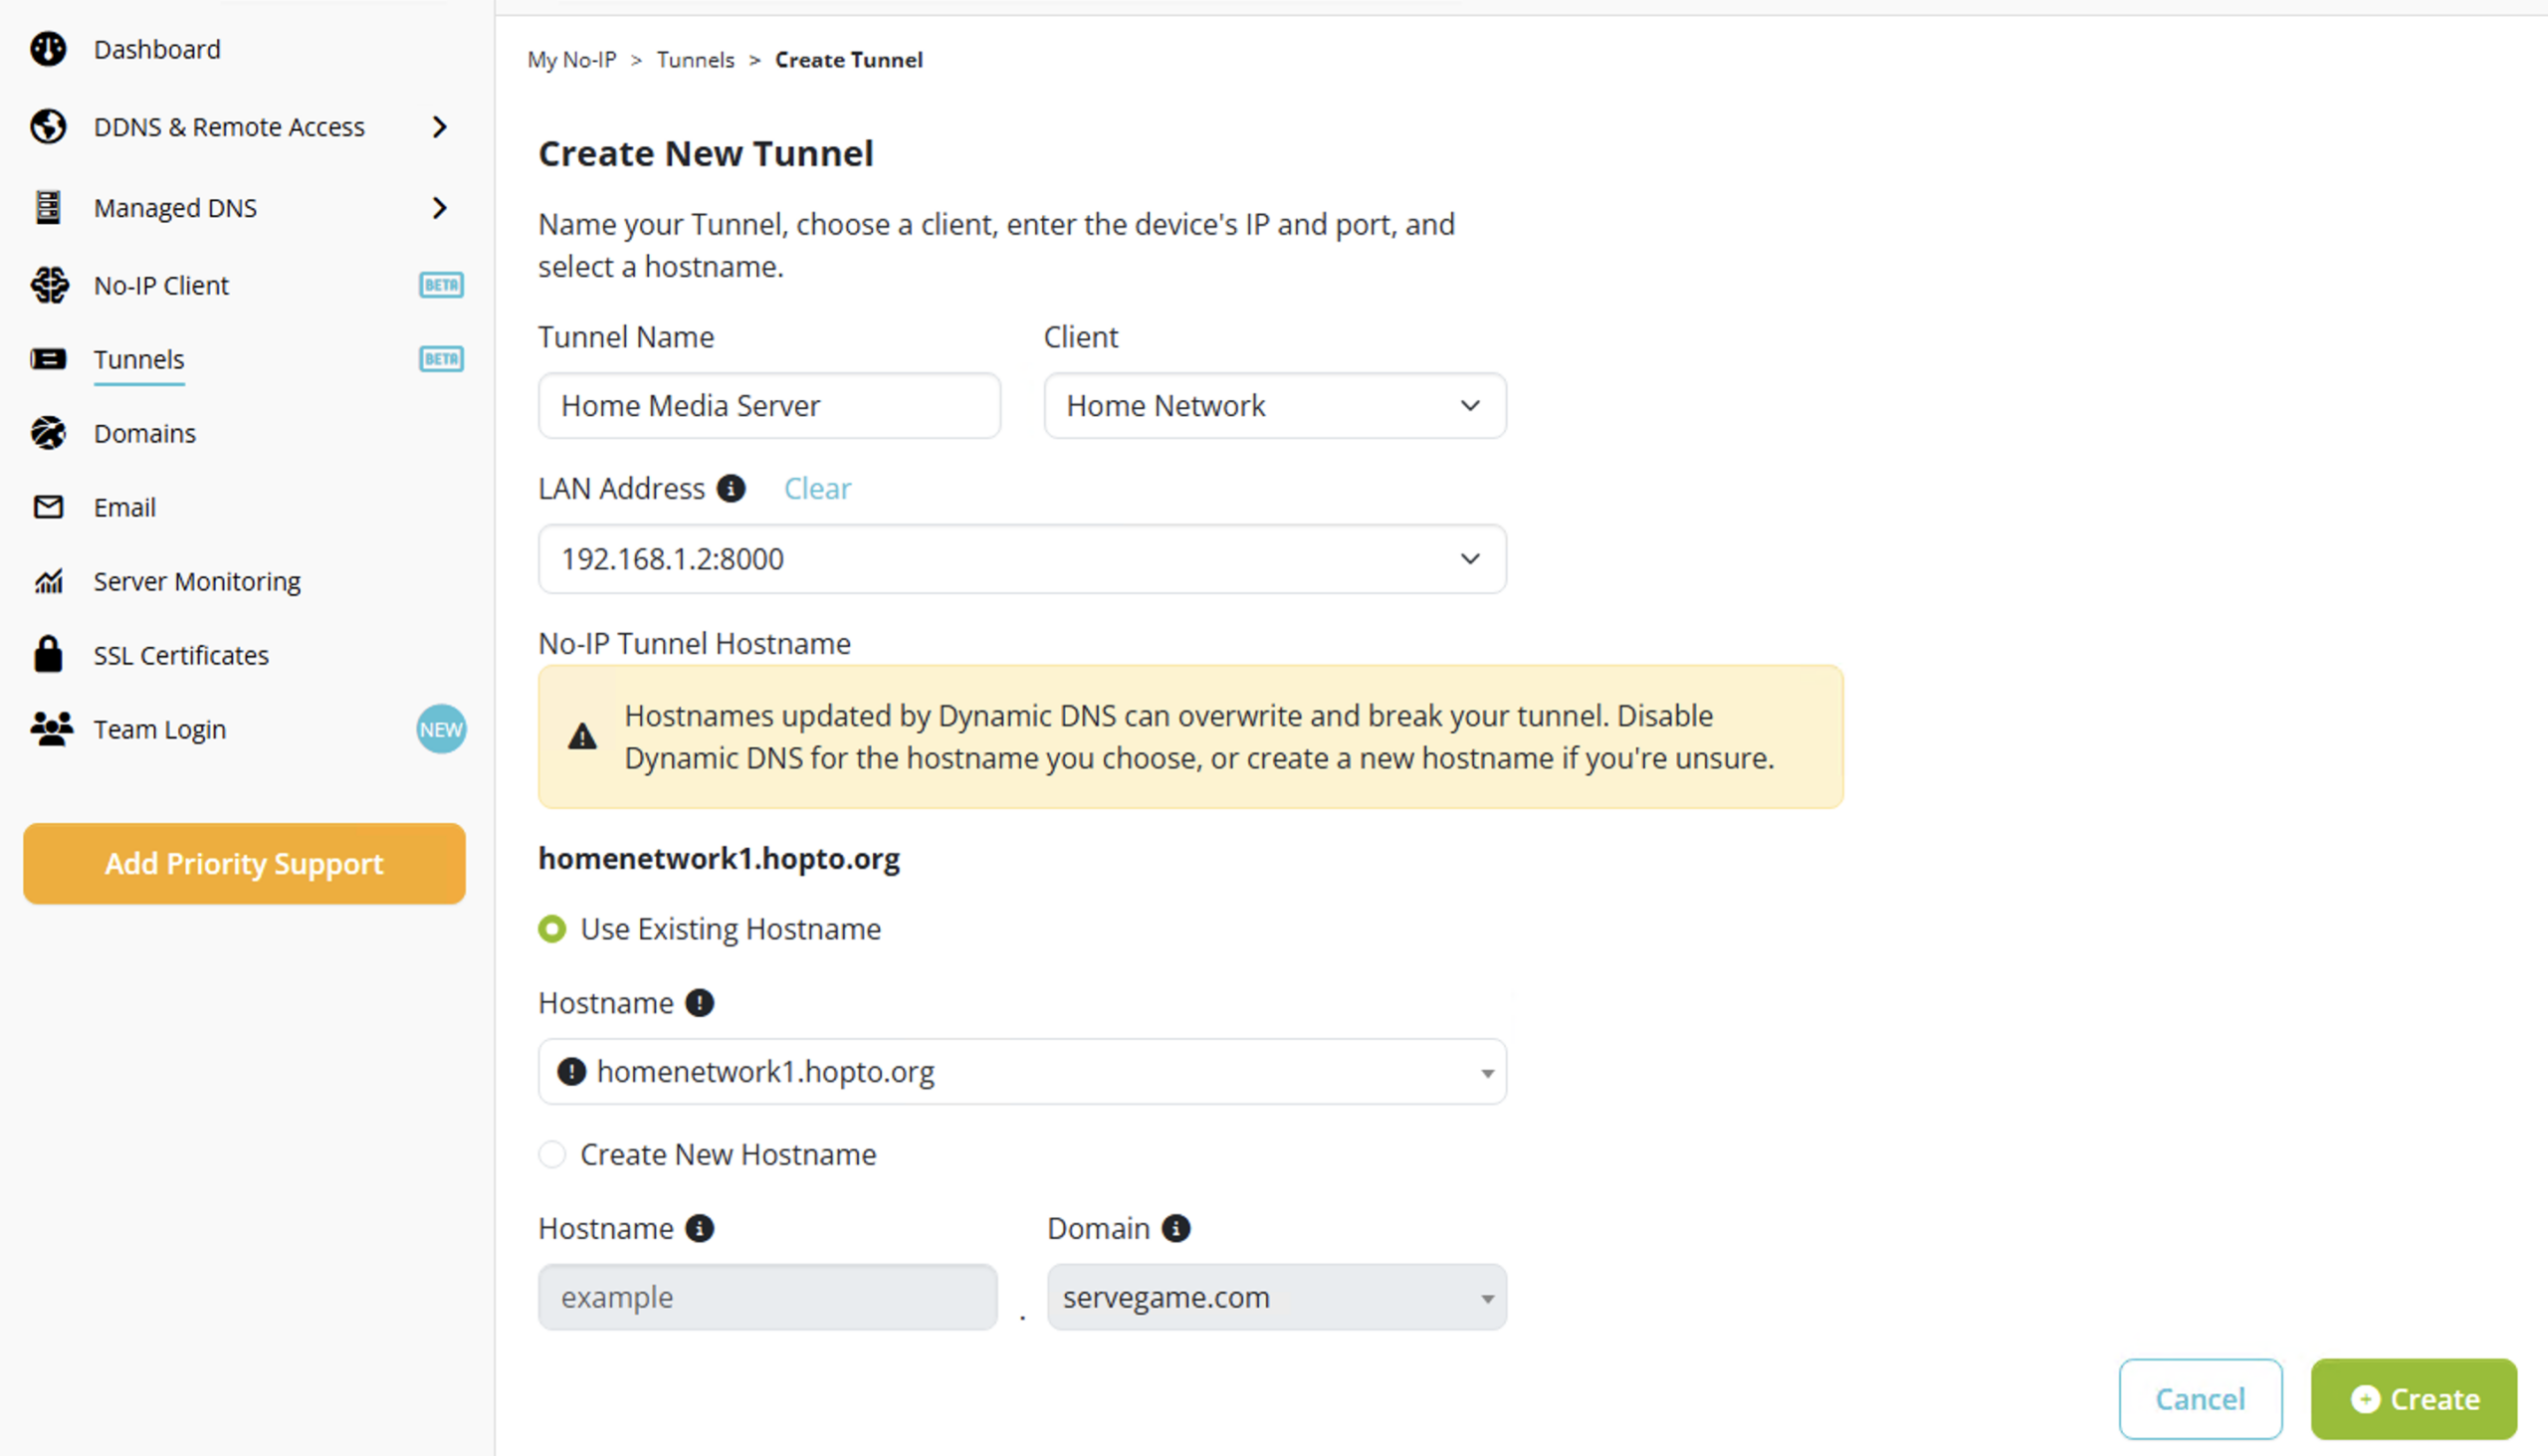2548x1456 pixels.
Task: Open the LAN Address dropdown 192.168.1.2:8000
Action: point(1022,559)
